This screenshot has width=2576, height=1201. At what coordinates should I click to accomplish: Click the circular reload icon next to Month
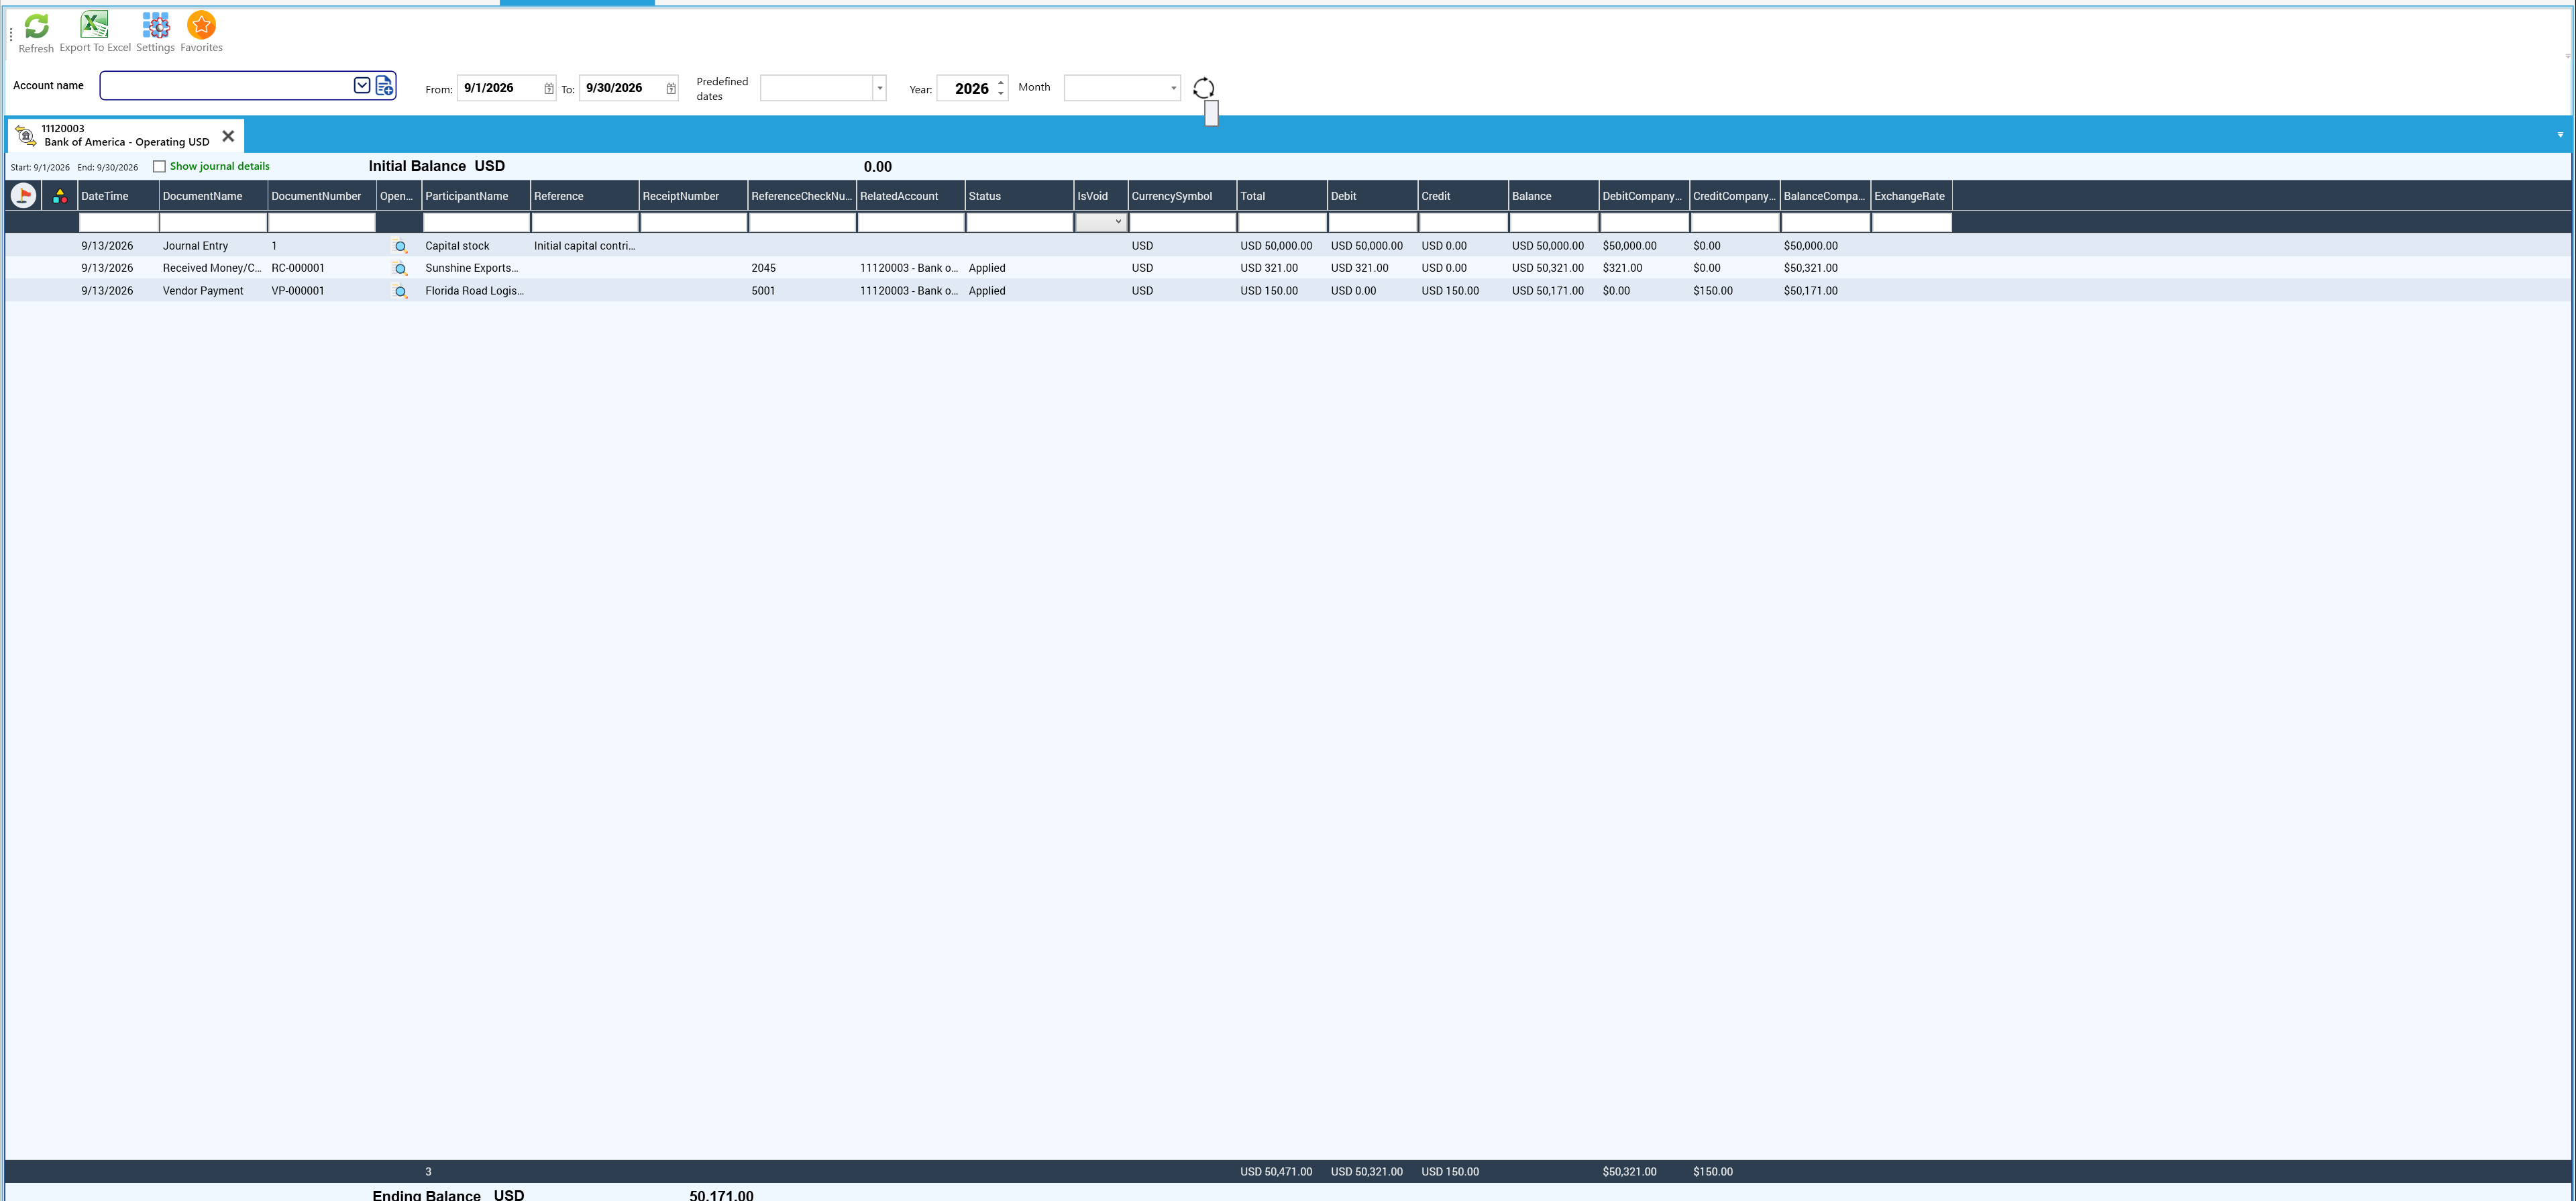pos(1203,88)
